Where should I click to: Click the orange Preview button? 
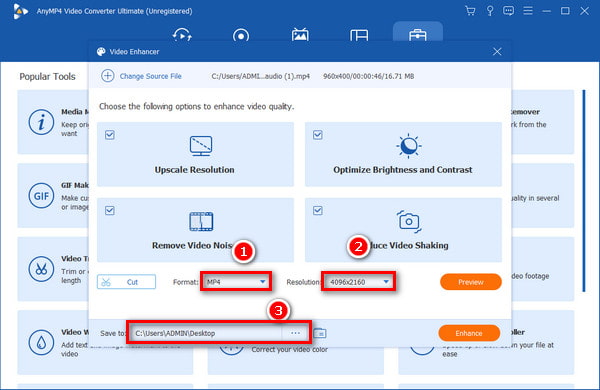pyautogui.click(x=471, y=282)
